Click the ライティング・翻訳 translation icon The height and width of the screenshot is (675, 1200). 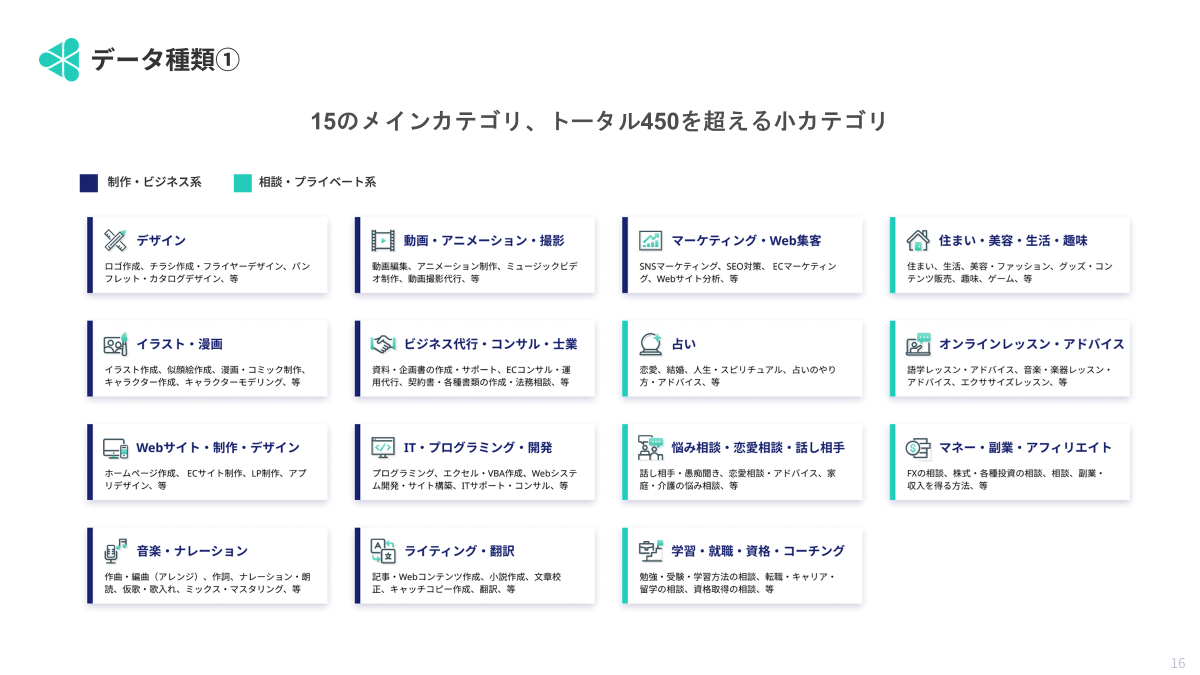point(381,550)
